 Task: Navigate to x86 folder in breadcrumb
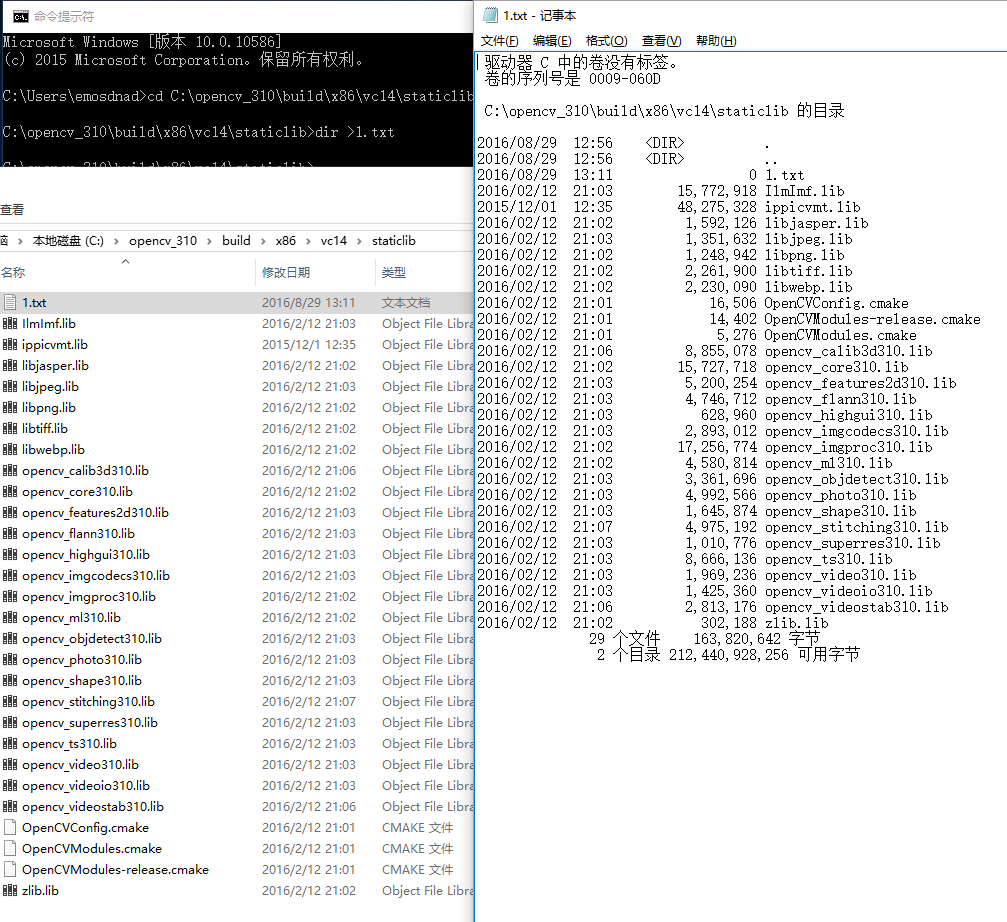[x=286, y=241]
